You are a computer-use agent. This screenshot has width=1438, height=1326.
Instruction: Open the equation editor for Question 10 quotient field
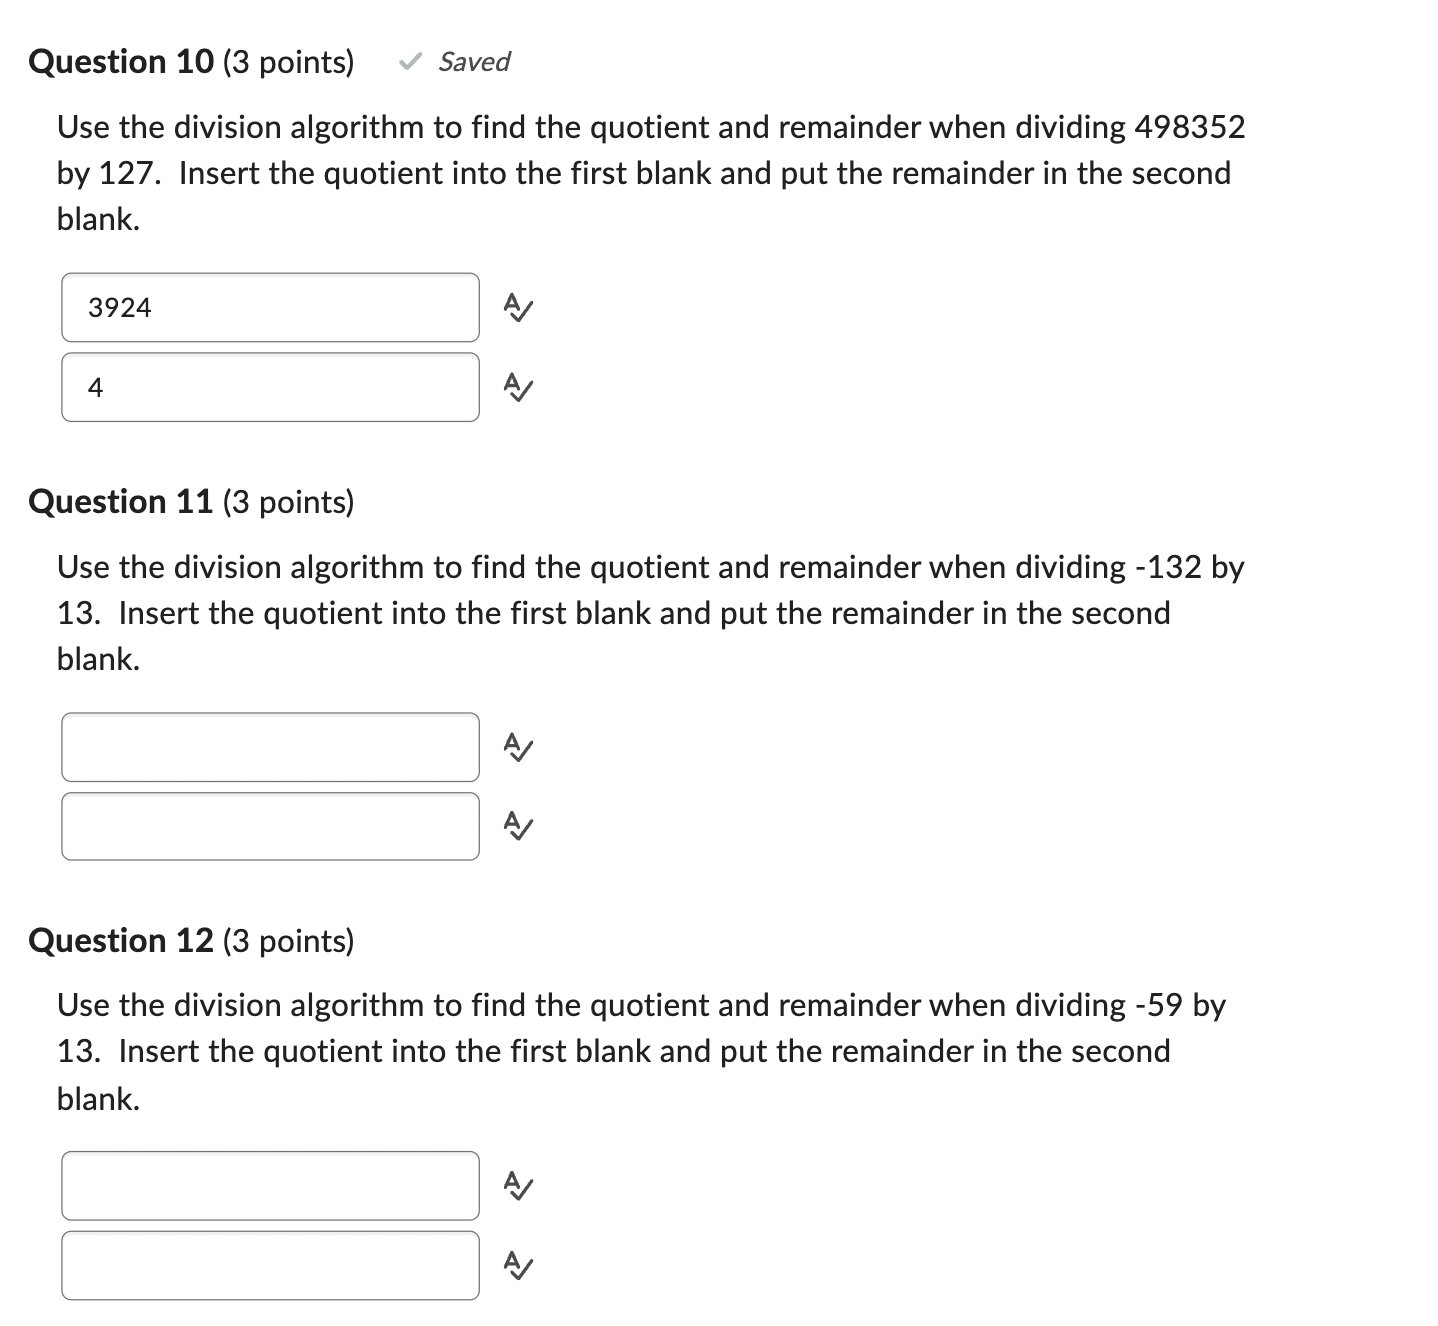517,307
